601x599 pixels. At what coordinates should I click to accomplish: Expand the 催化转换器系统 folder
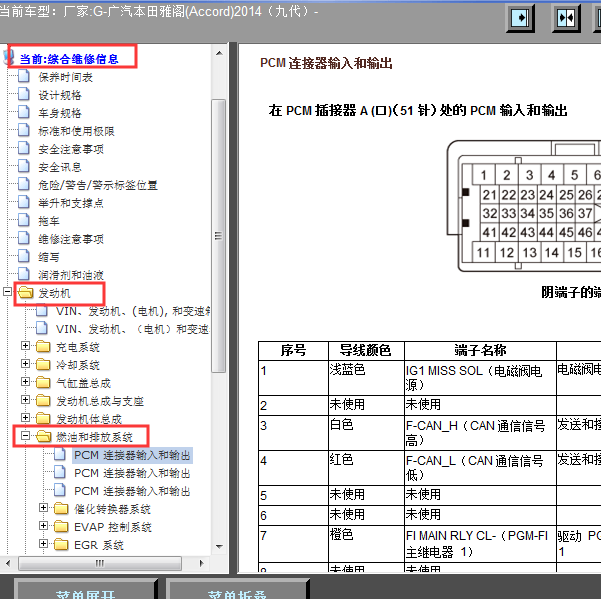point(43,507)
